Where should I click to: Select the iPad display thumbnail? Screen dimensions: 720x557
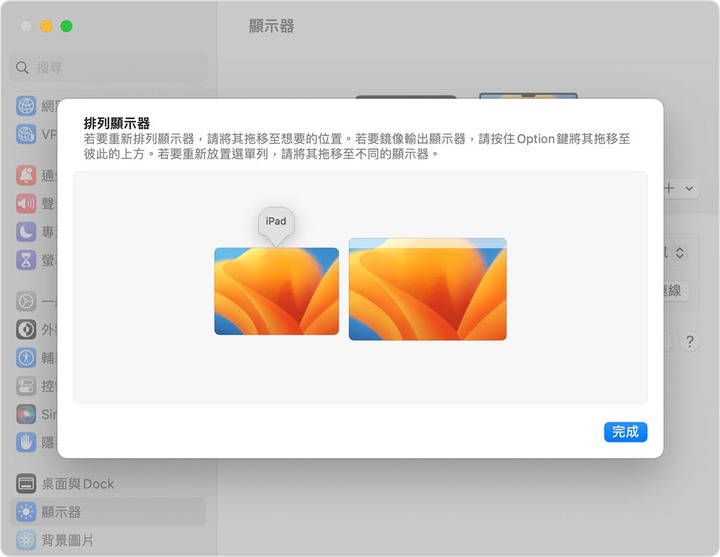(276, 291)
